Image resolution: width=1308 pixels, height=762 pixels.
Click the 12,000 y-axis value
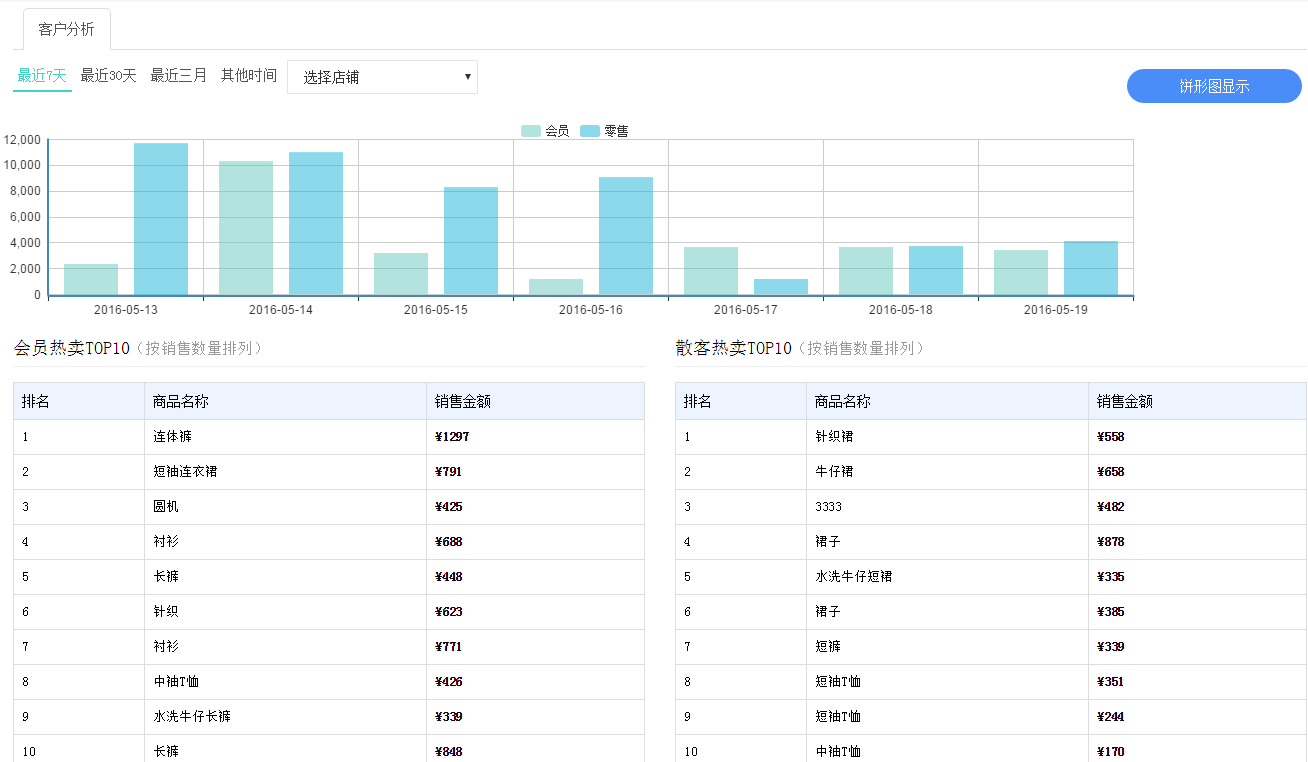[22, 140]
